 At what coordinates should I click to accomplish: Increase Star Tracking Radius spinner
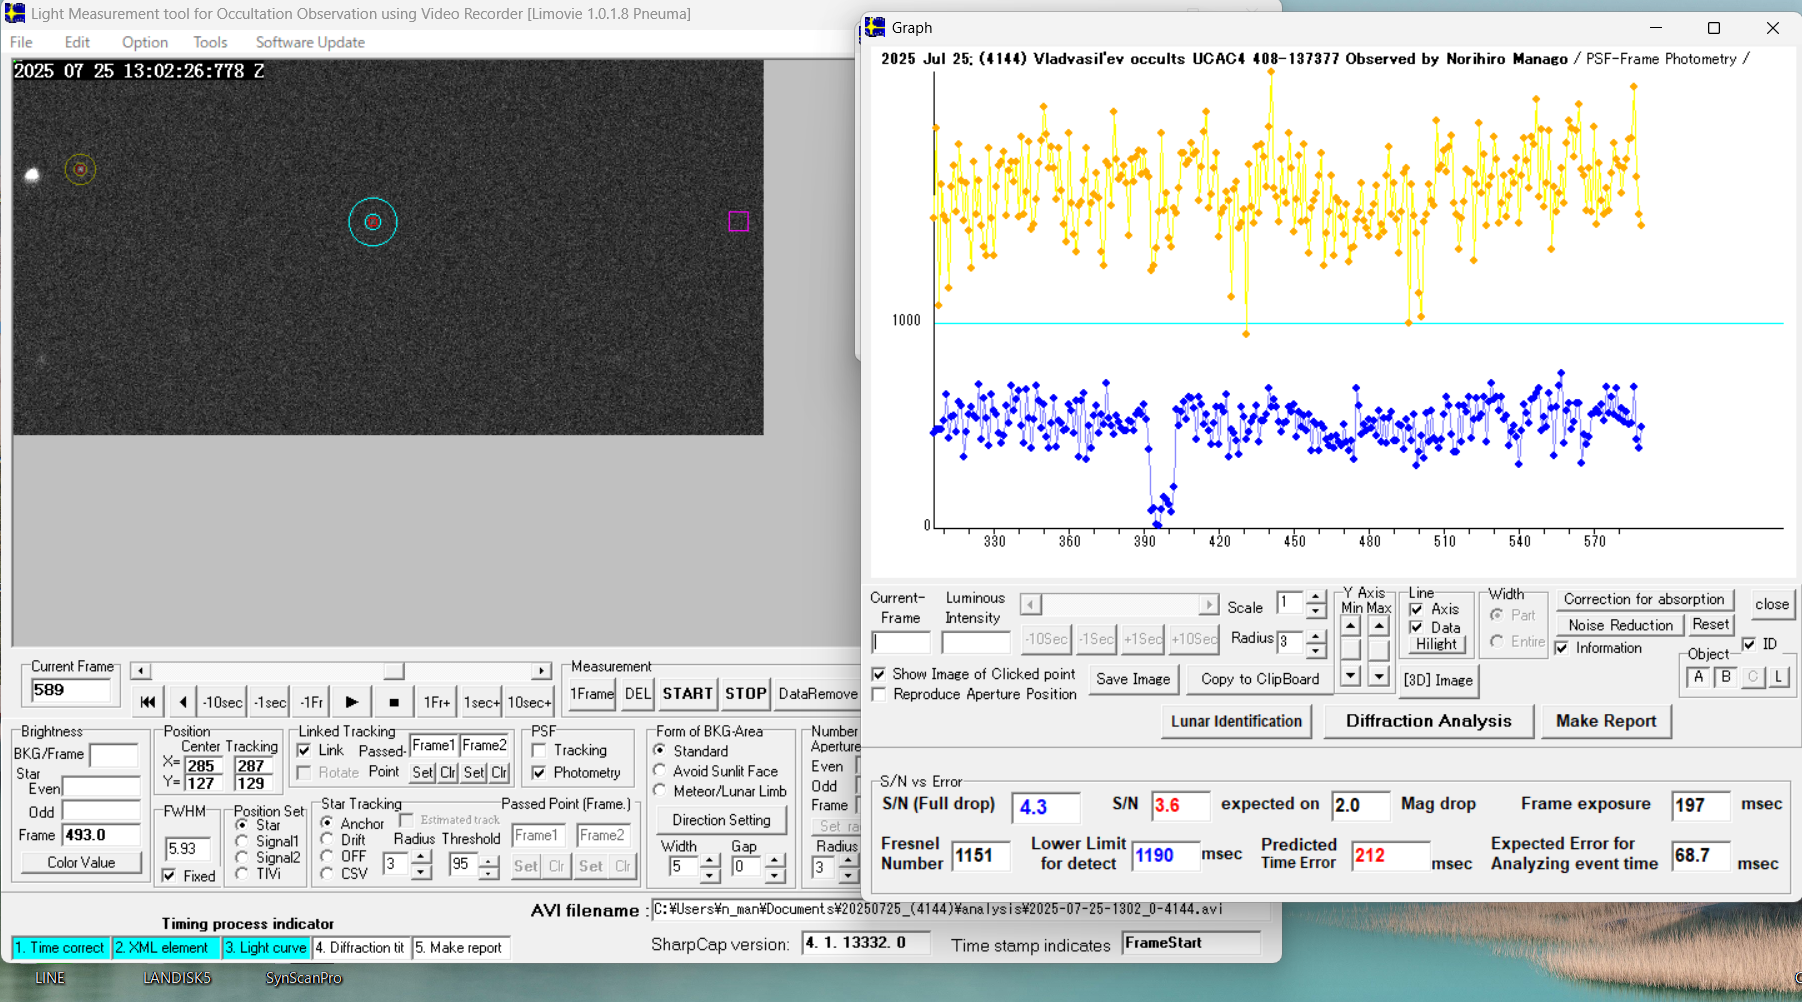[421, 857]
